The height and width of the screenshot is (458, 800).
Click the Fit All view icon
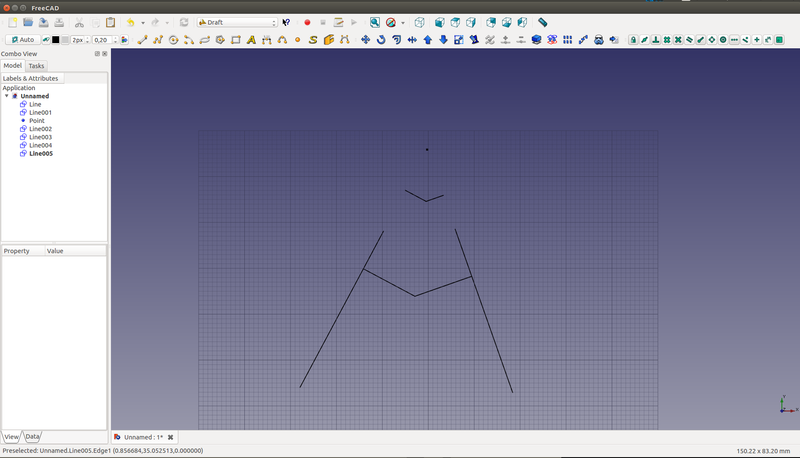click(x=374, y=21)
